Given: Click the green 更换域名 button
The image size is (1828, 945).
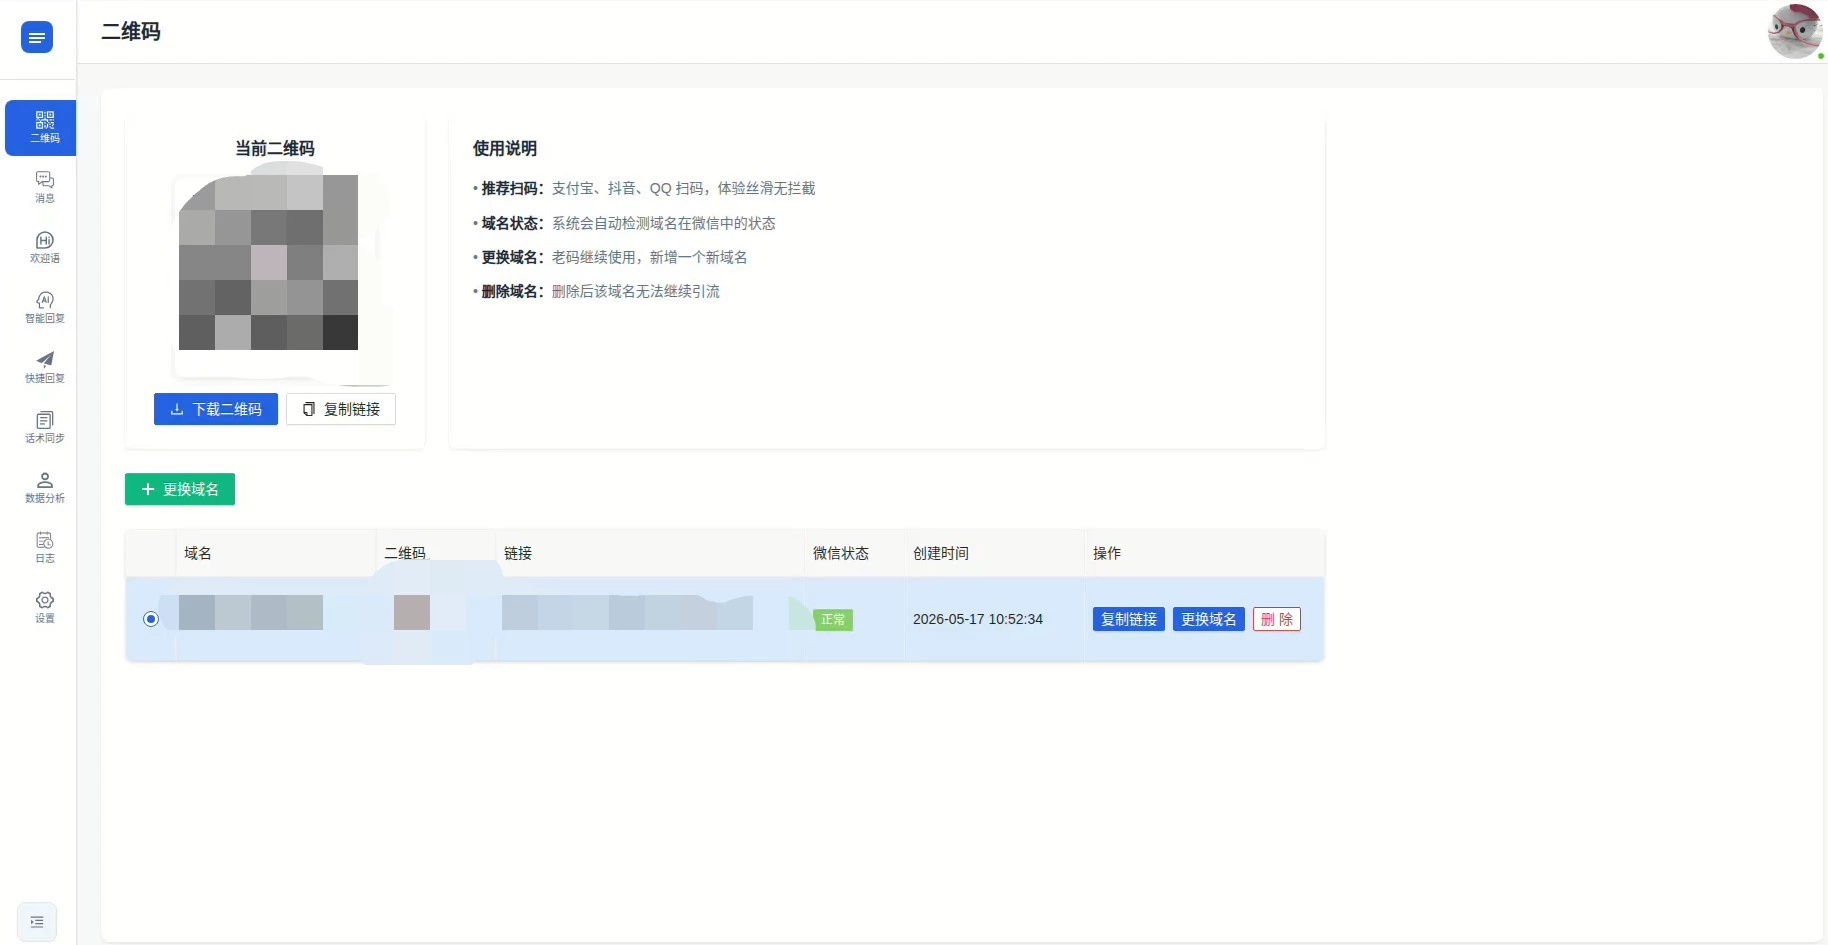Looking at the screenshot, I should click(x=180, y=489).
